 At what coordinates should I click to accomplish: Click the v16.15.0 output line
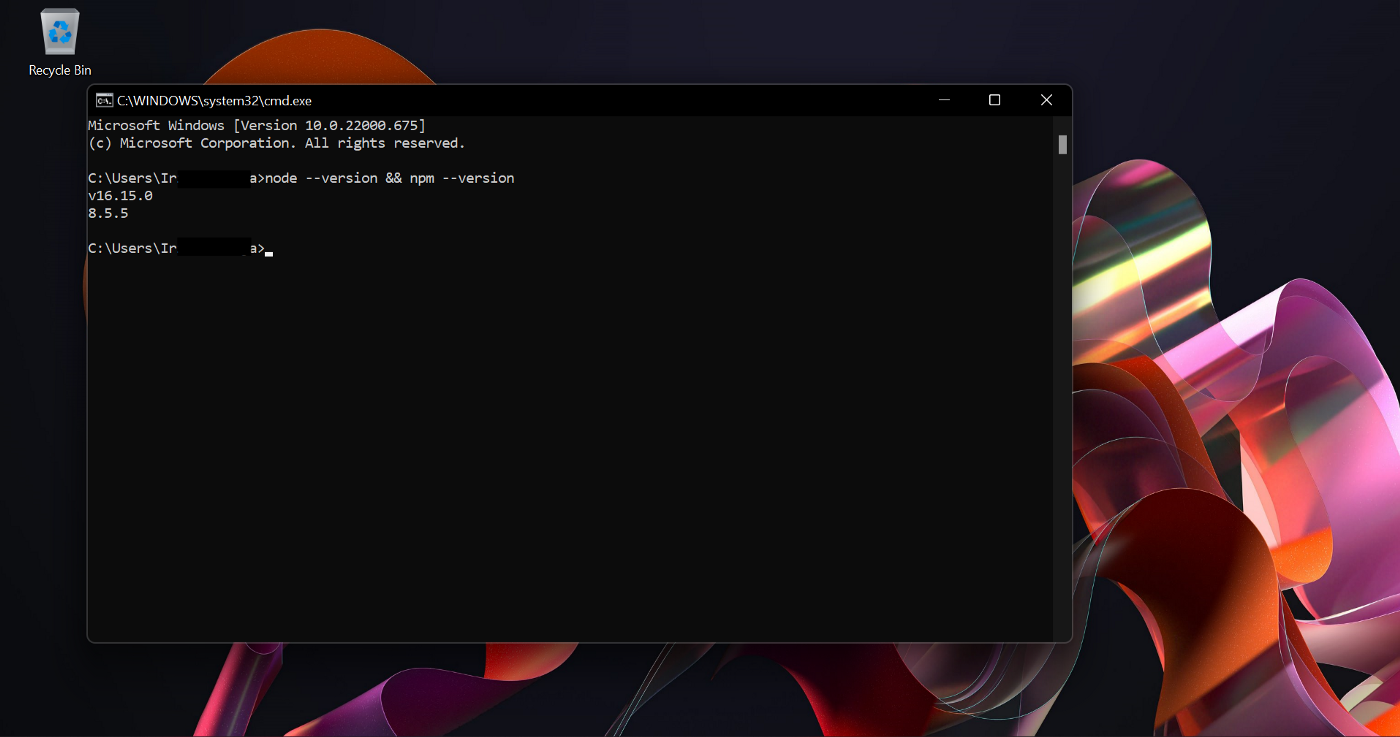tap(120, 196)
